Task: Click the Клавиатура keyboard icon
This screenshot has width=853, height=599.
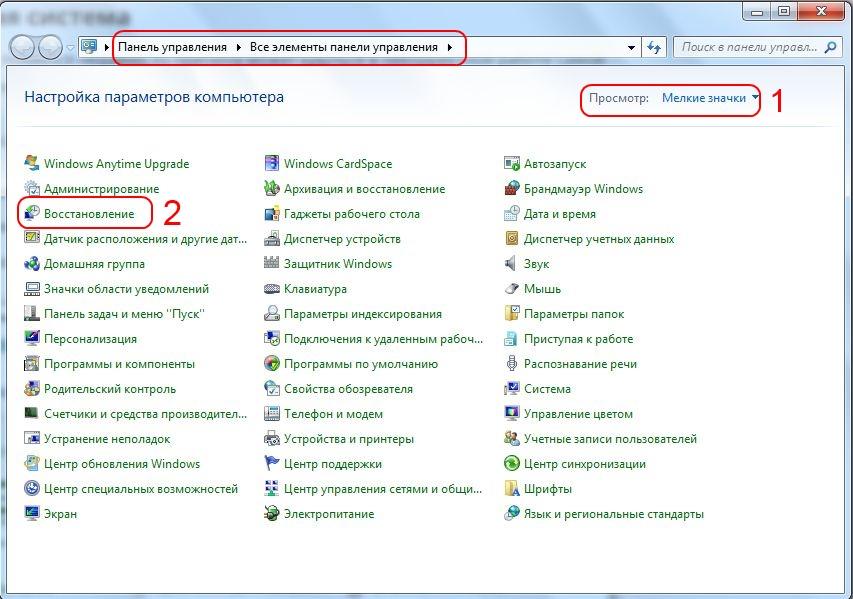Action: pyautogui.click(x=271, y=288)
